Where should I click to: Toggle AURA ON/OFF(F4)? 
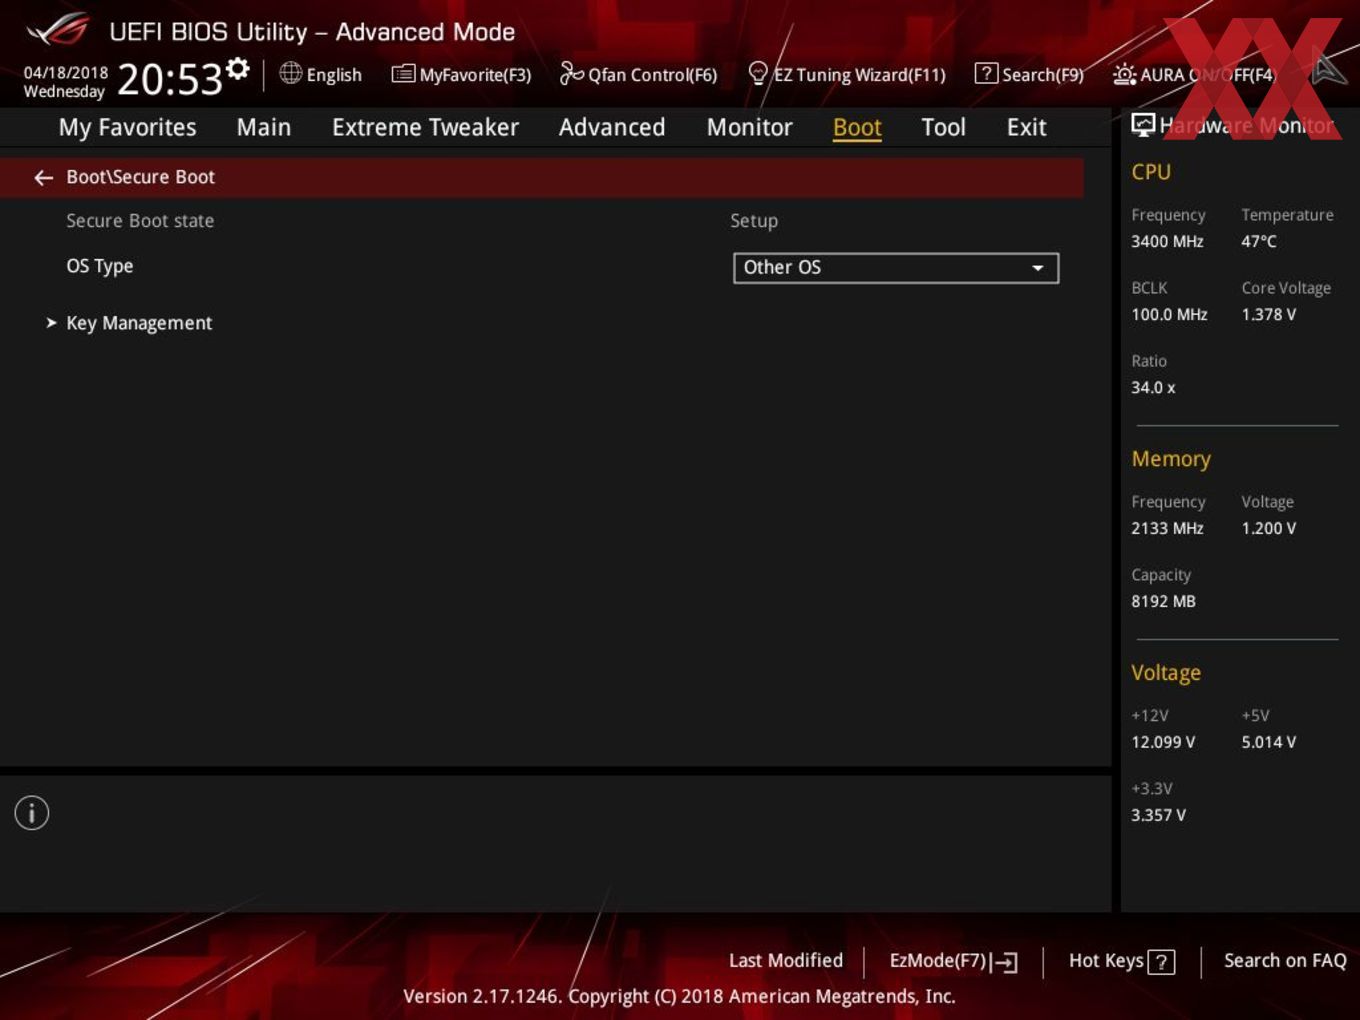[x=1194, y=74]
